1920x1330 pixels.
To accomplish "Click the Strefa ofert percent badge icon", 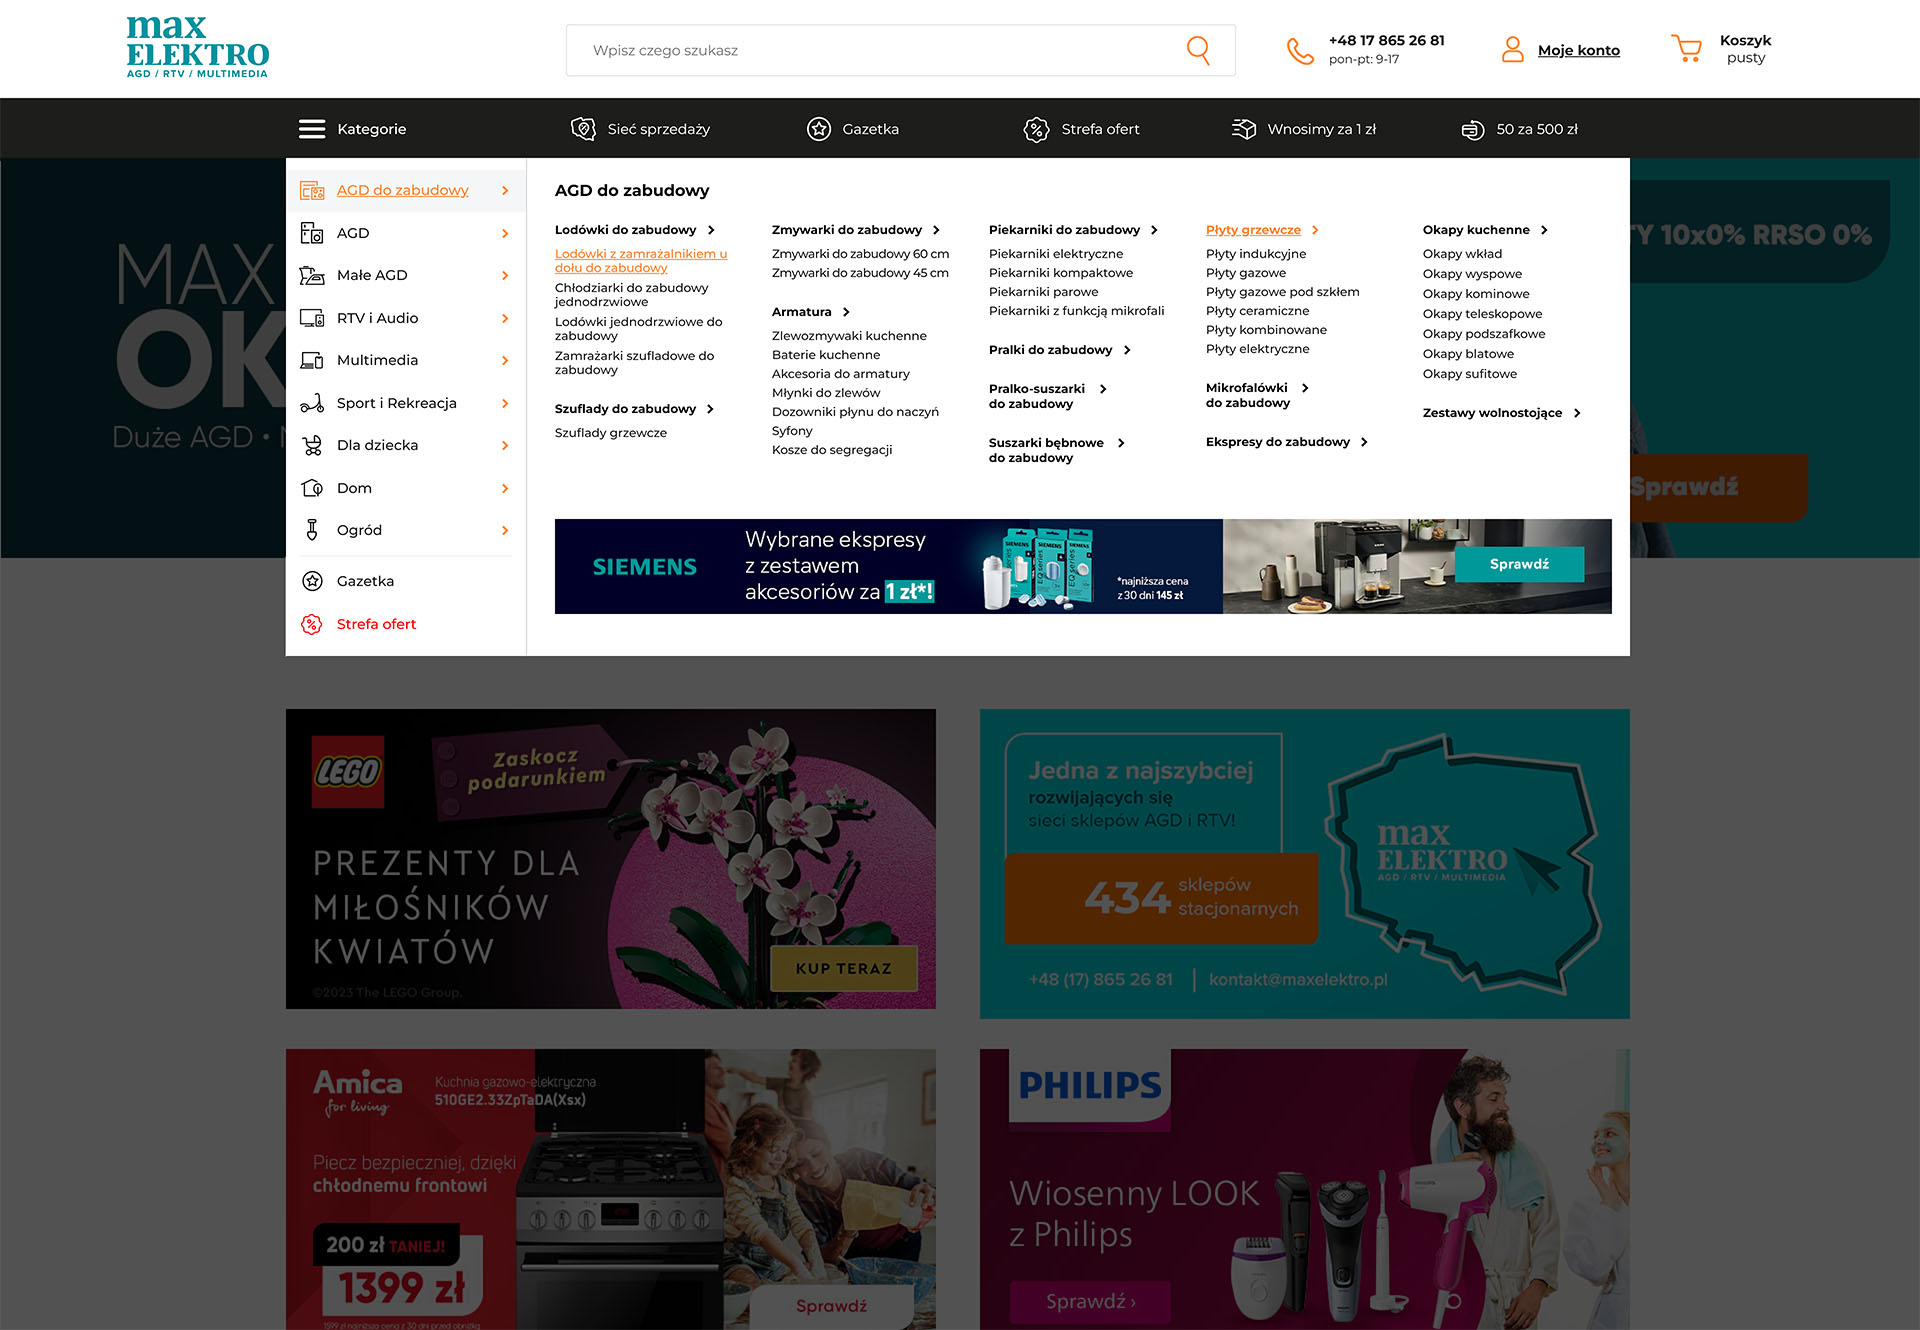I will tap(1036, 129).
